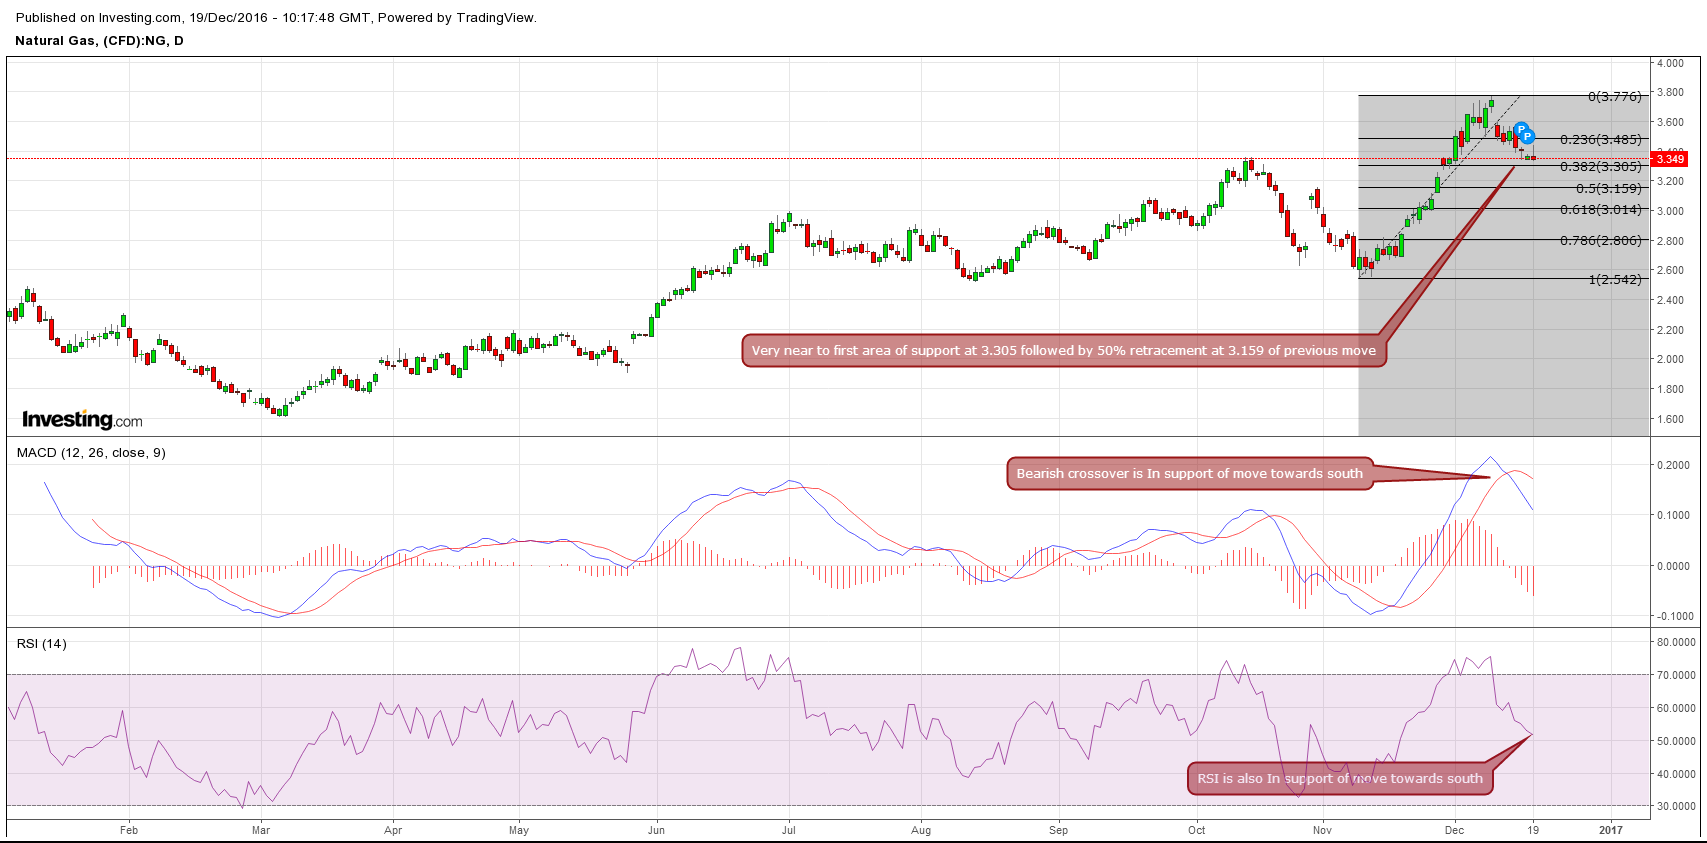Click the 50.0000 RSI axis value
Viewport: 1707px width, 843px height.
point(1676,742)
